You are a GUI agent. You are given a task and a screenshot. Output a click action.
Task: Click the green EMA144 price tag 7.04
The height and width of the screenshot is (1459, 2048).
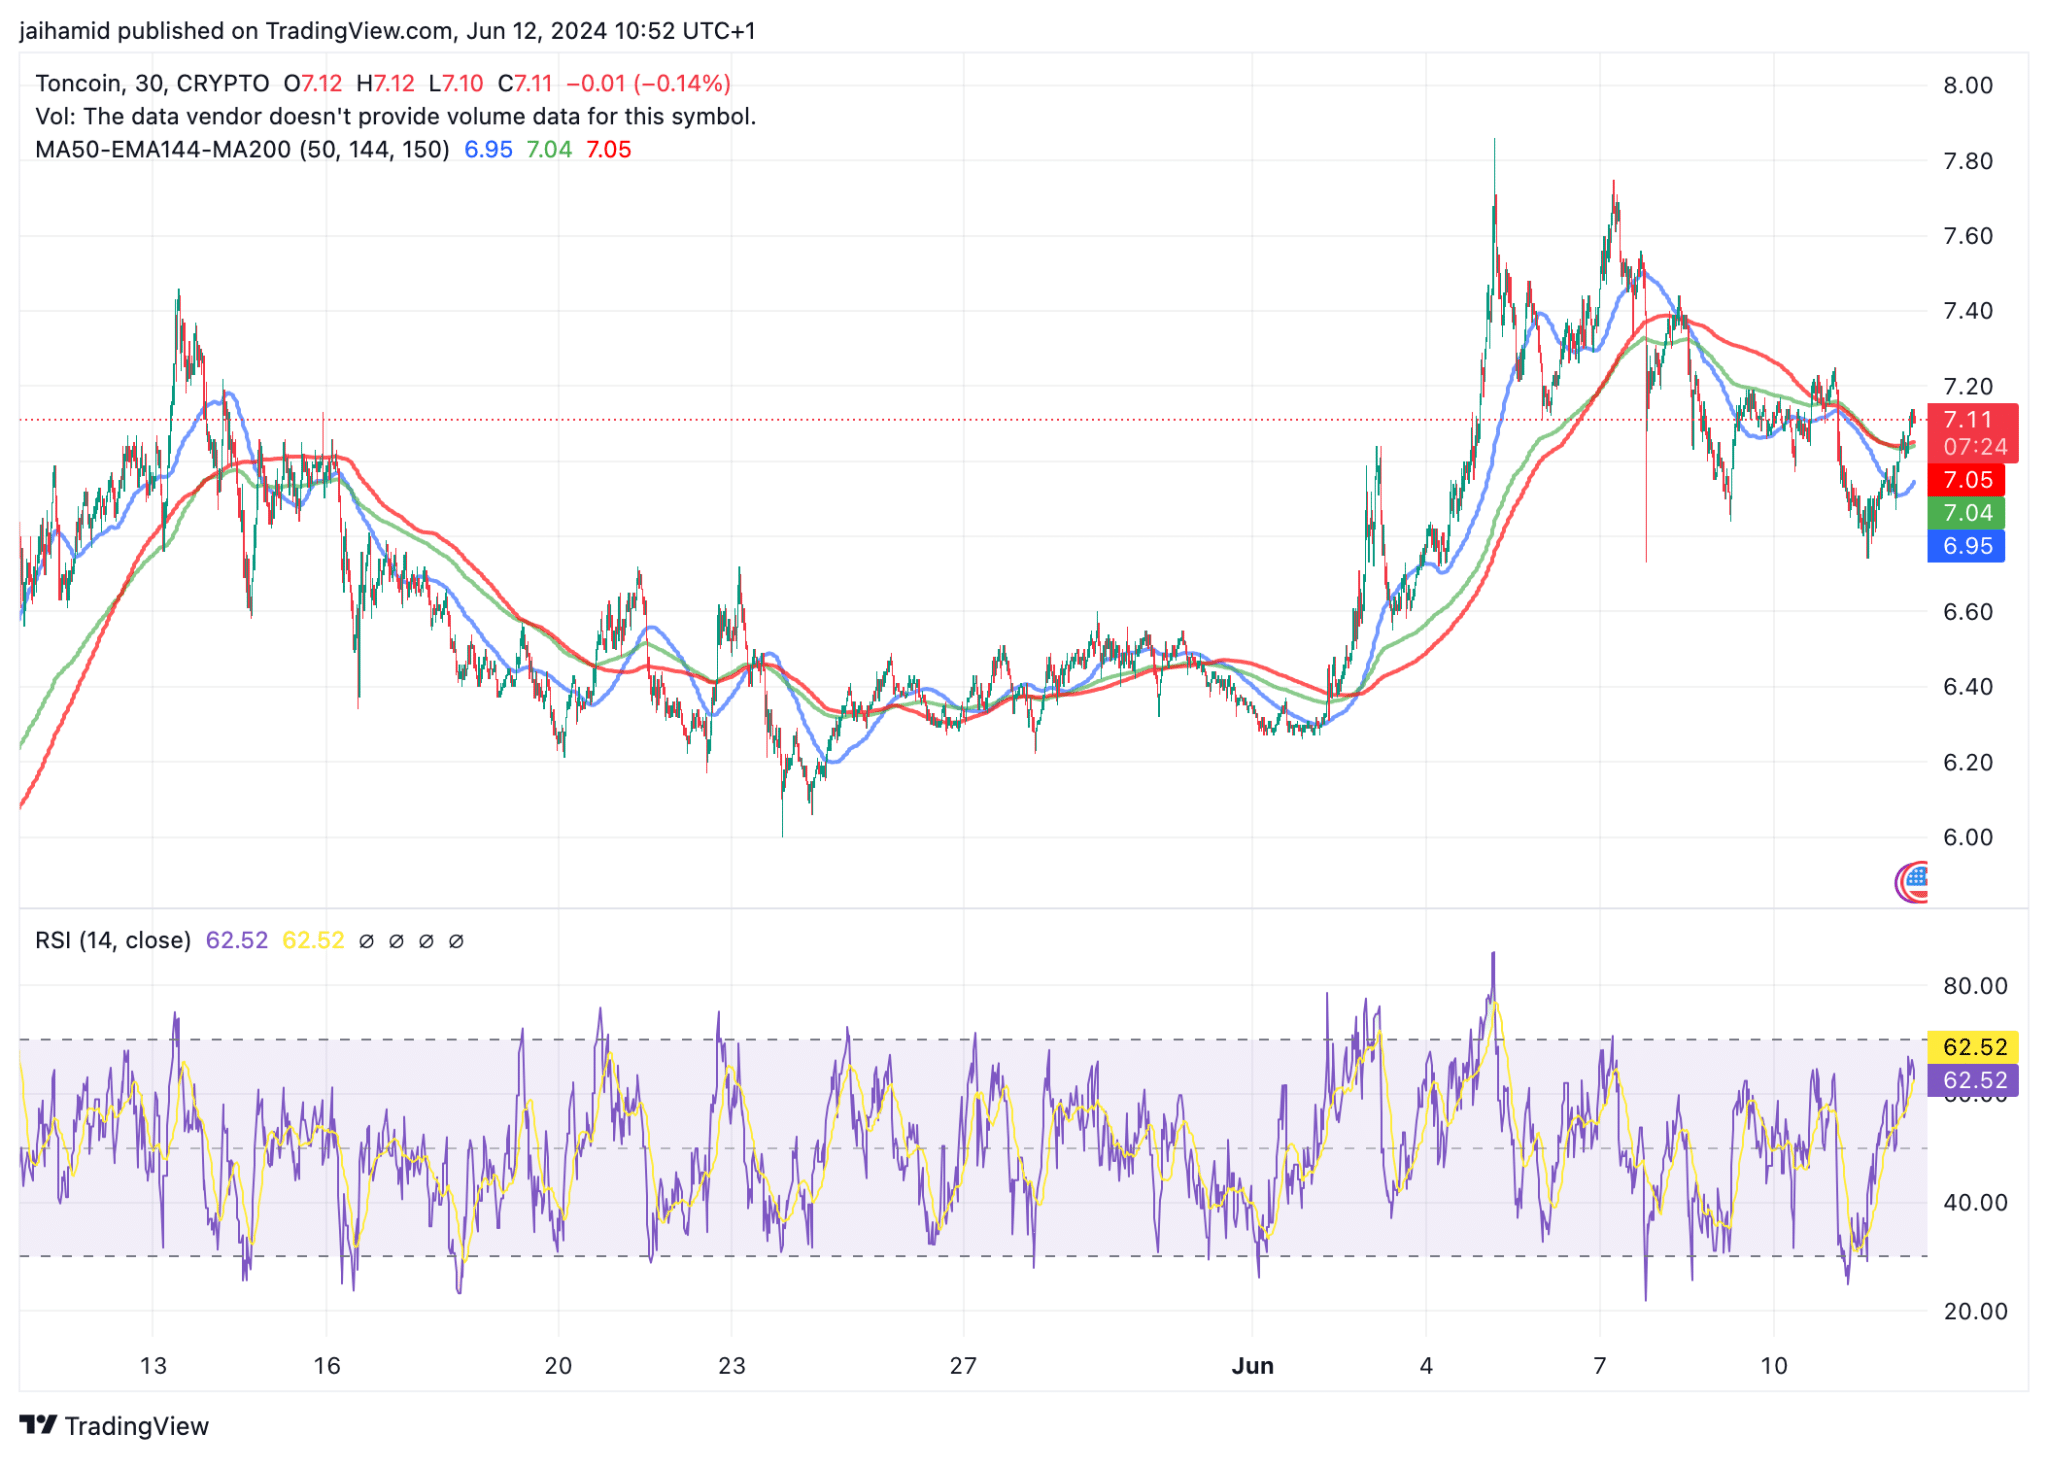click(x=1967, y=513)
